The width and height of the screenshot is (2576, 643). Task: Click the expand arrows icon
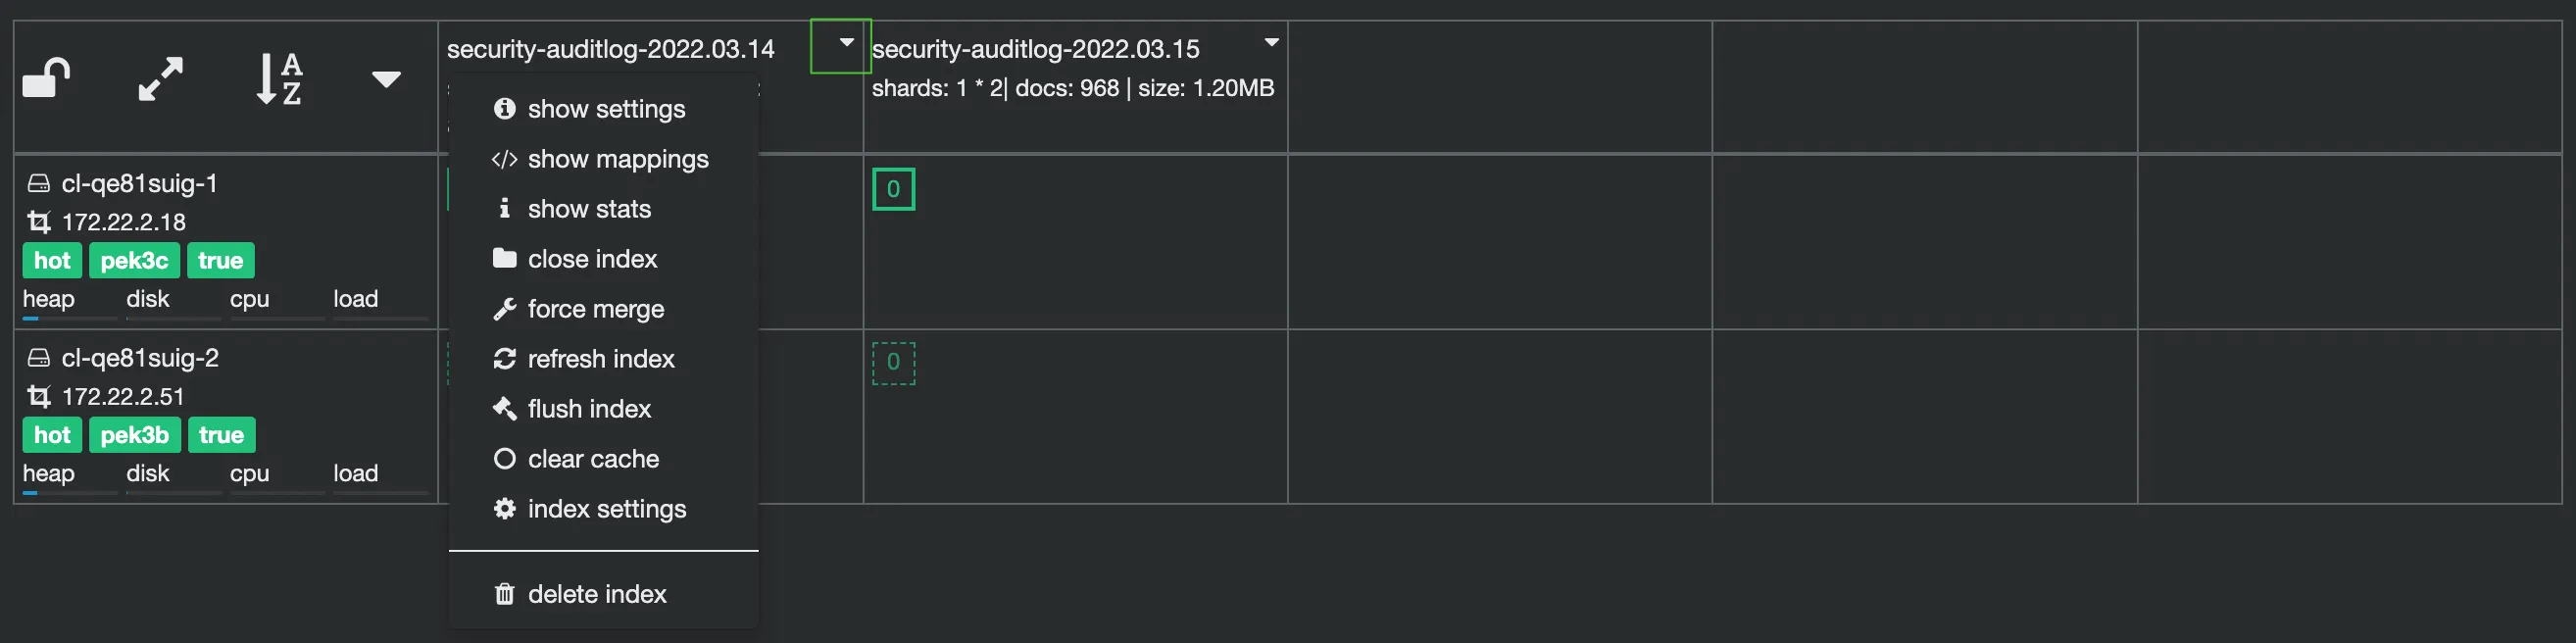click(x=160, y=78)
